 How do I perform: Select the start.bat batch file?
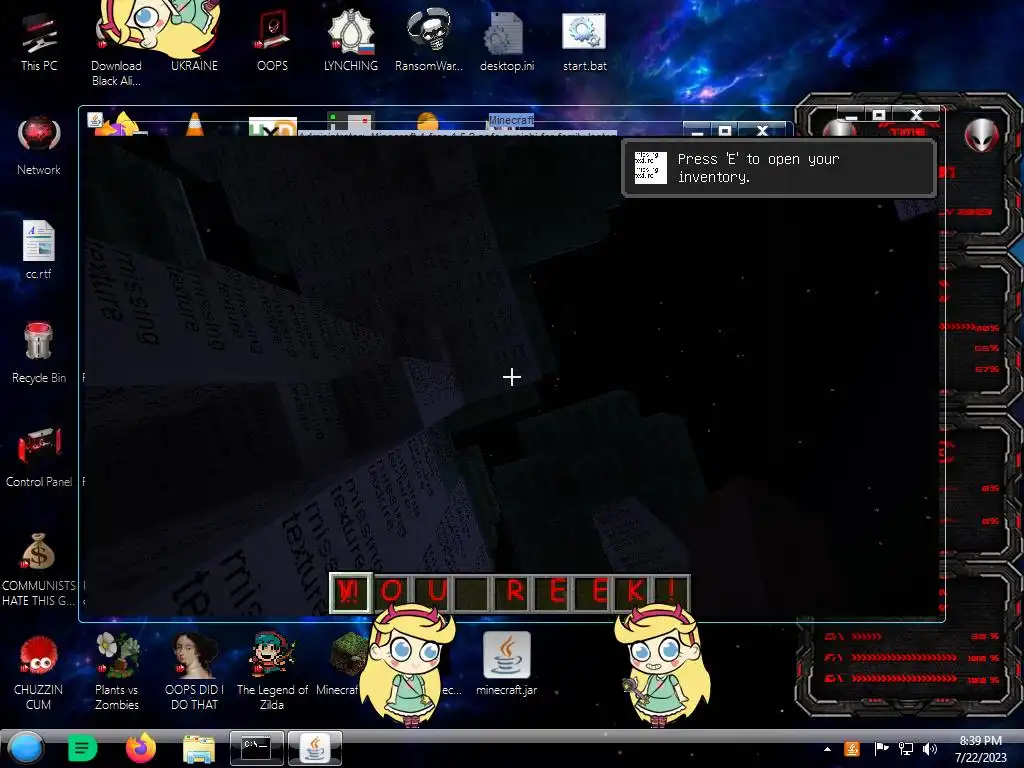pyautogui.click(x=584, y=42)
